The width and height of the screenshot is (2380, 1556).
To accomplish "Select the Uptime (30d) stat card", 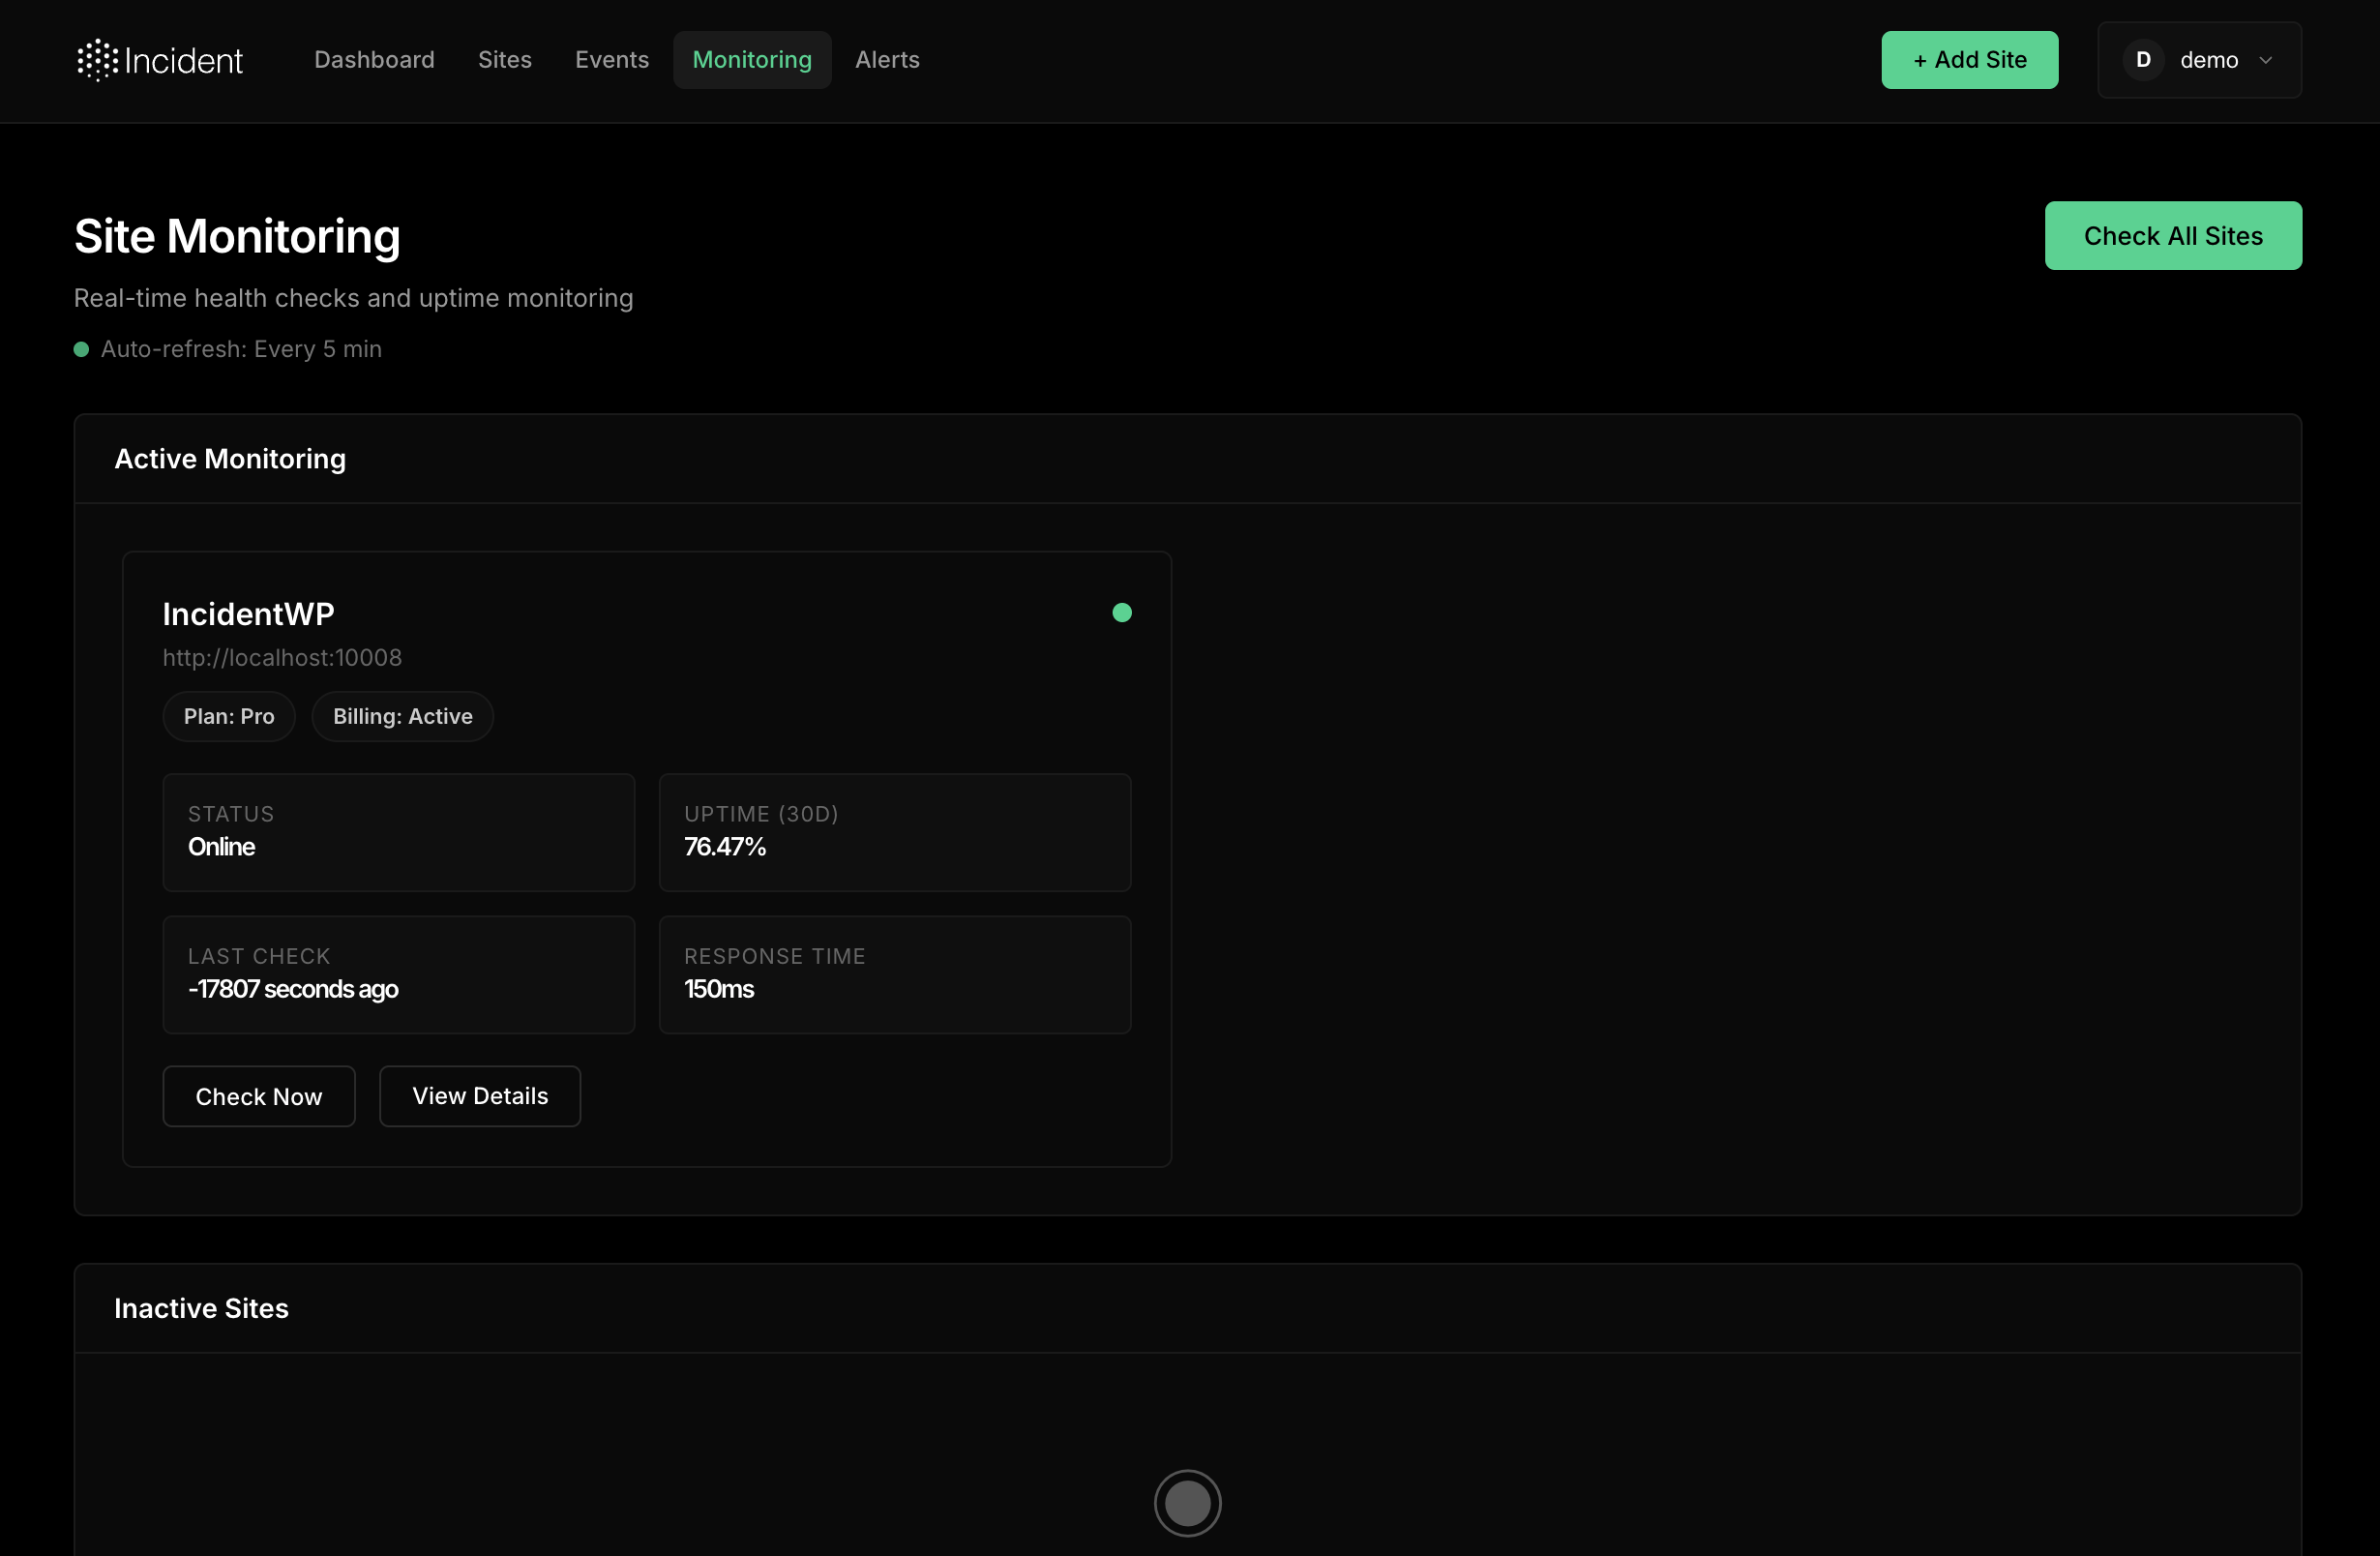I will [x=894, y=832].
